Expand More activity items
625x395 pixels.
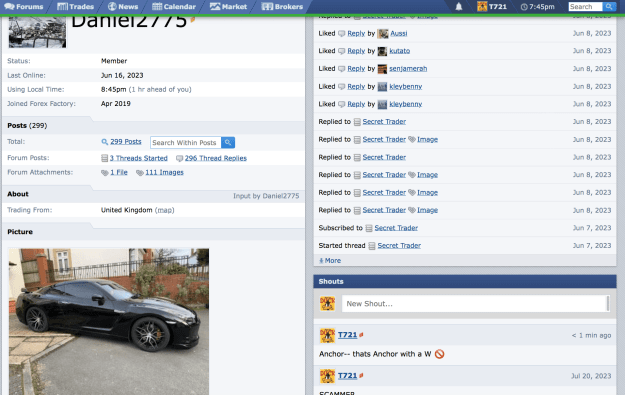click(x=330, y=261)
